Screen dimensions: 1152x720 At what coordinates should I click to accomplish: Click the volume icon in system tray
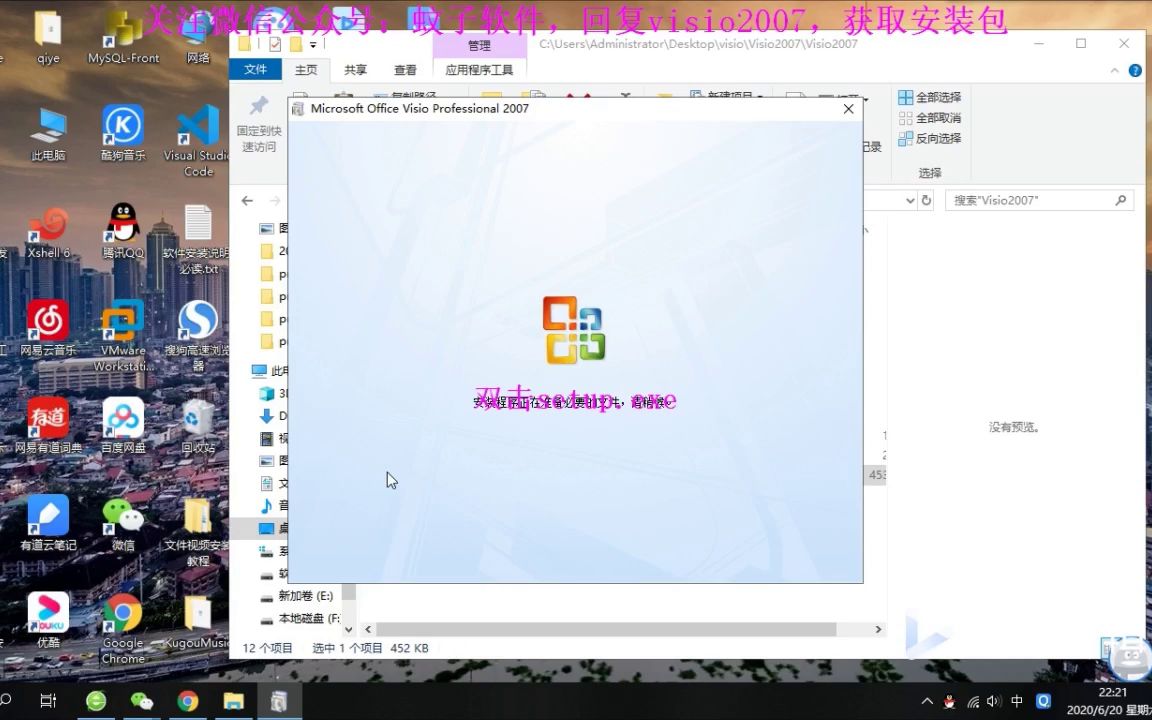click(x=993, y=701)
